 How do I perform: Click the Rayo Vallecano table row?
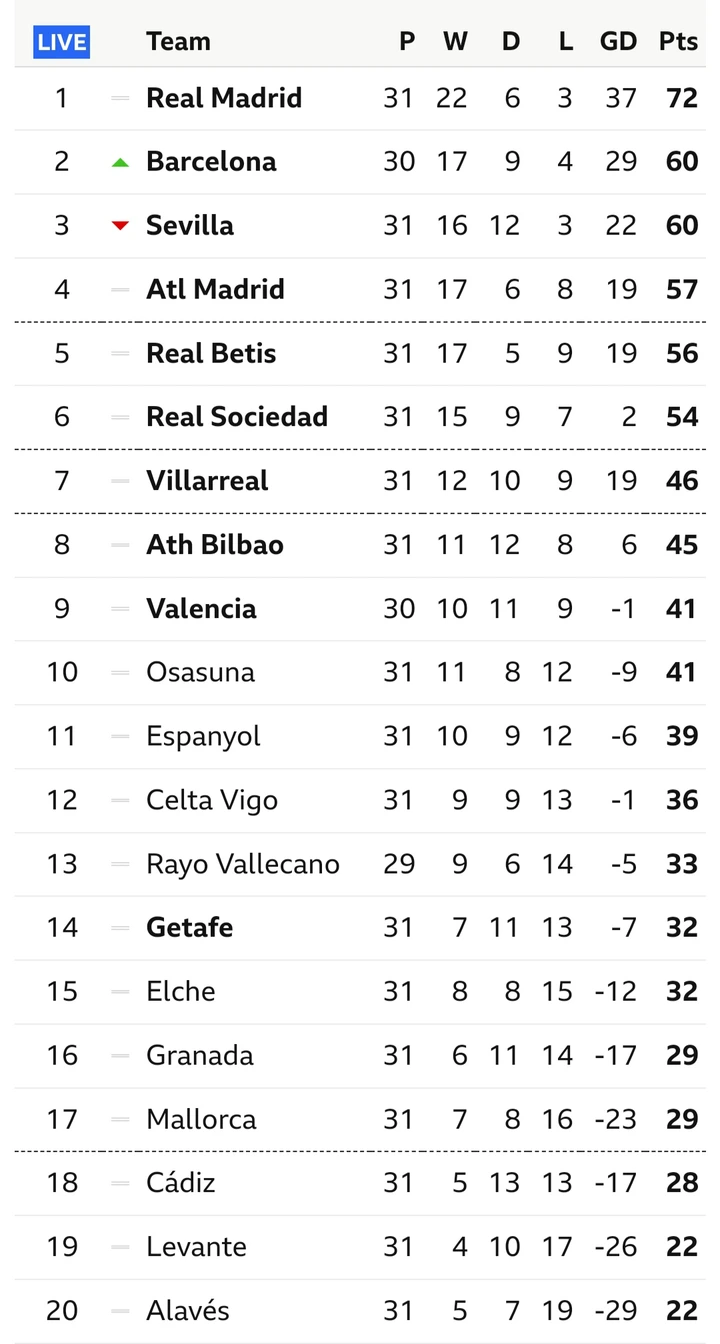(360, 864)
